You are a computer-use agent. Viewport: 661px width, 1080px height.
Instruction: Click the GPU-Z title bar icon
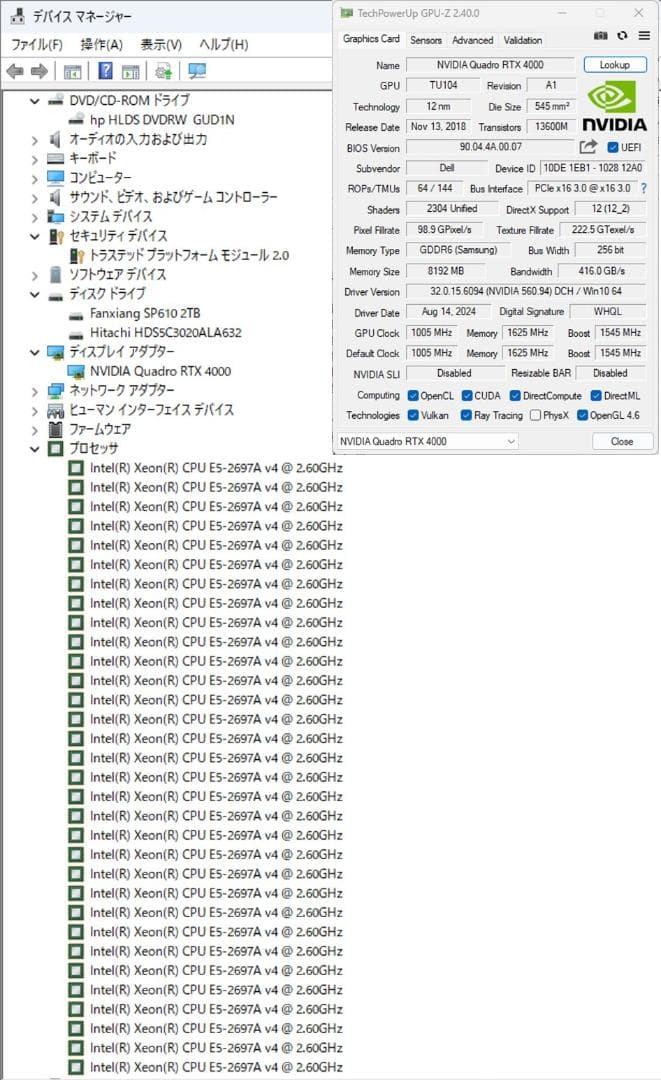click(347, 13)
